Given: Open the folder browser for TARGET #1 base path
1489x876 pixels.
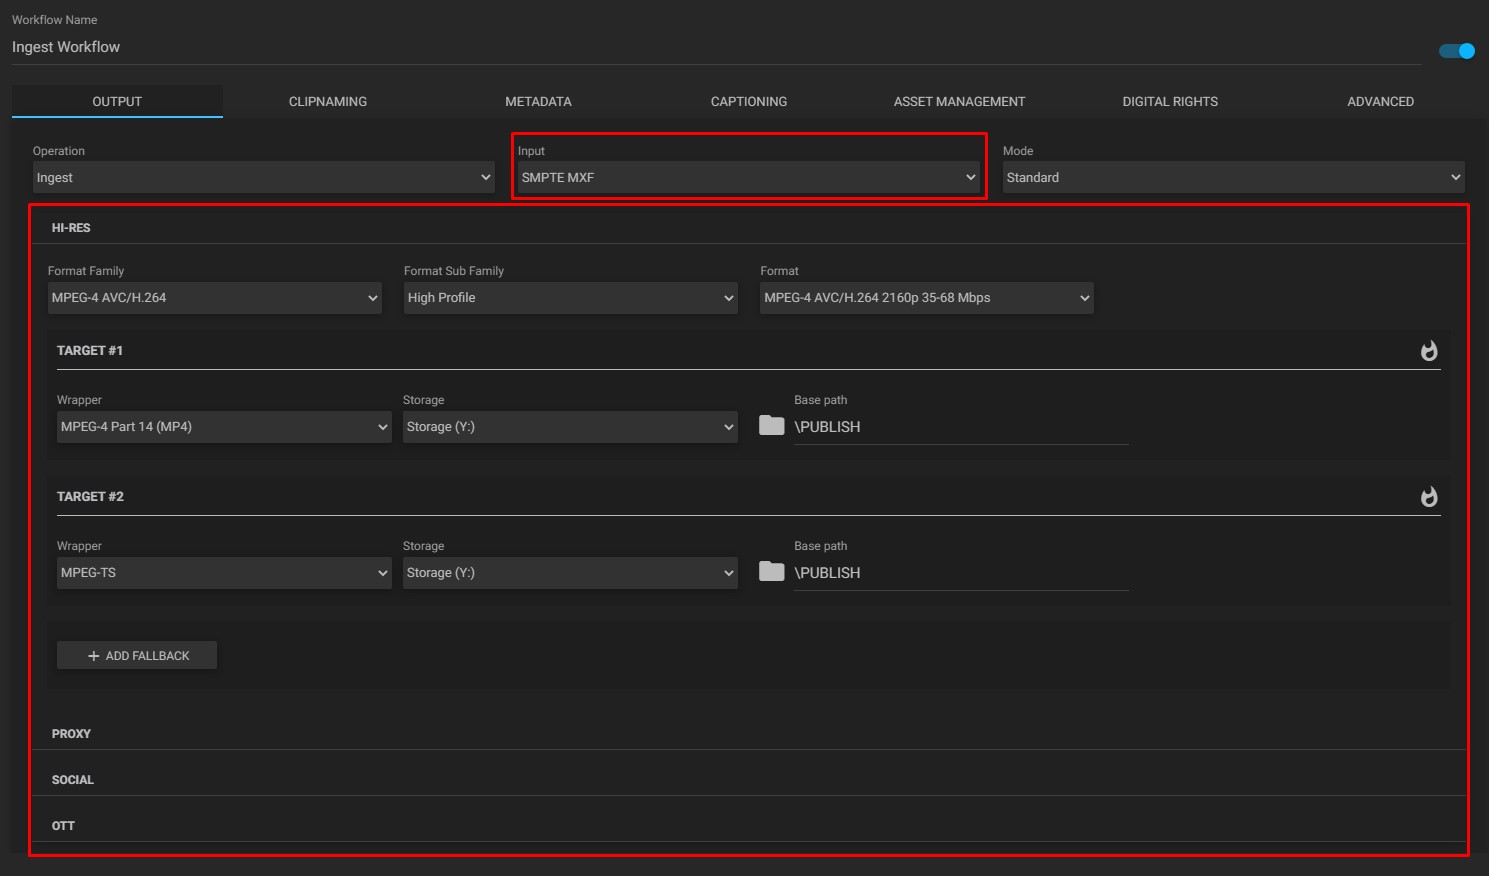Looking at the screenshot, I should 771,425.
